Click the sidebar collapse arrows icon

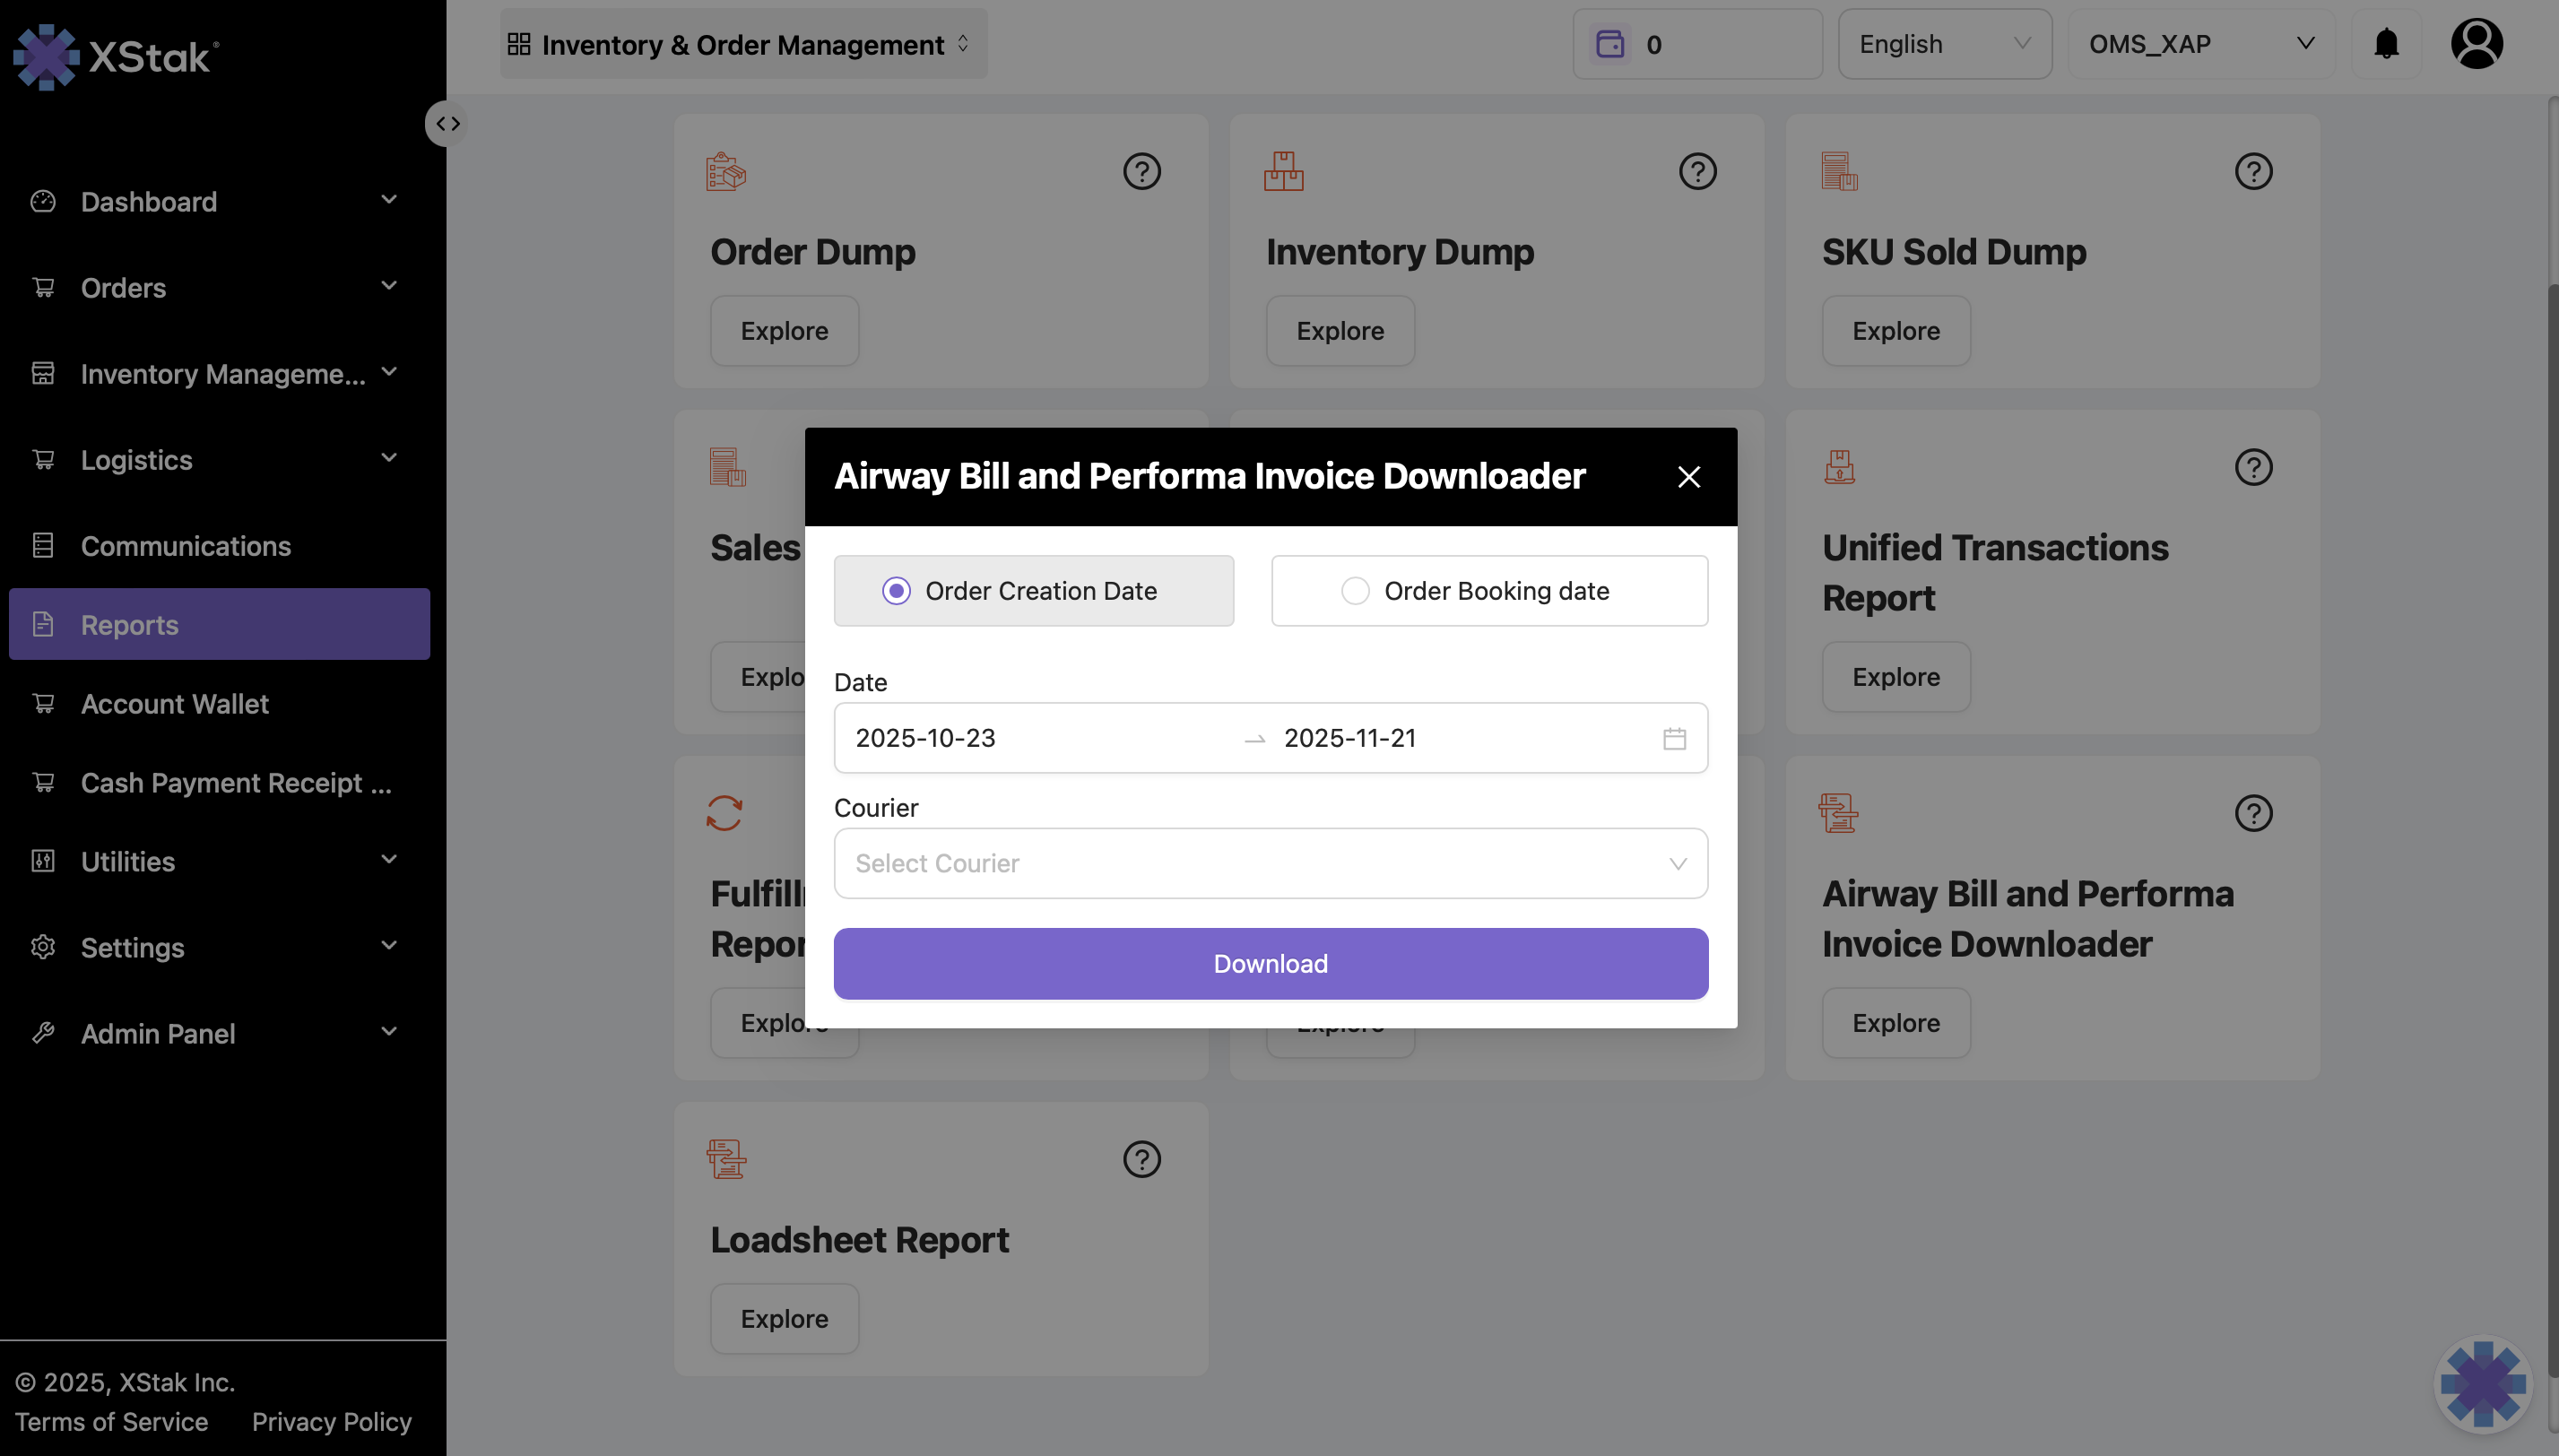tap(447, 124)
